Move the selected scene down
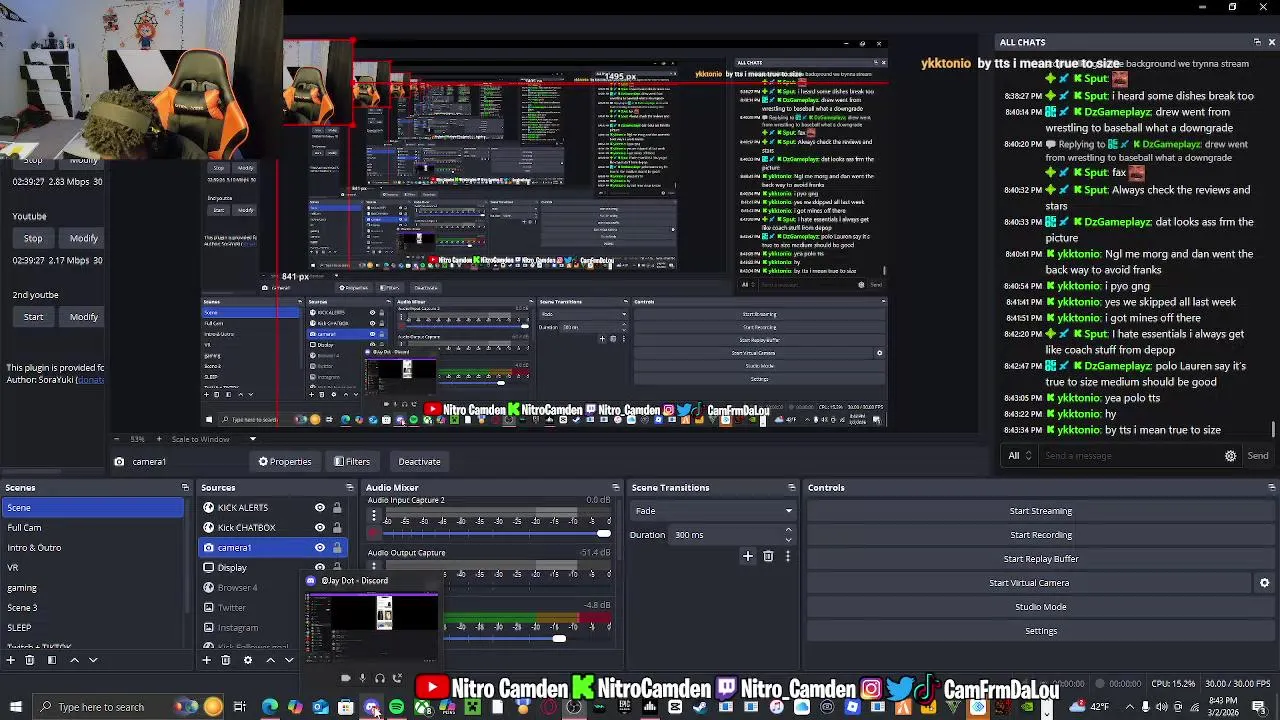 93,660
